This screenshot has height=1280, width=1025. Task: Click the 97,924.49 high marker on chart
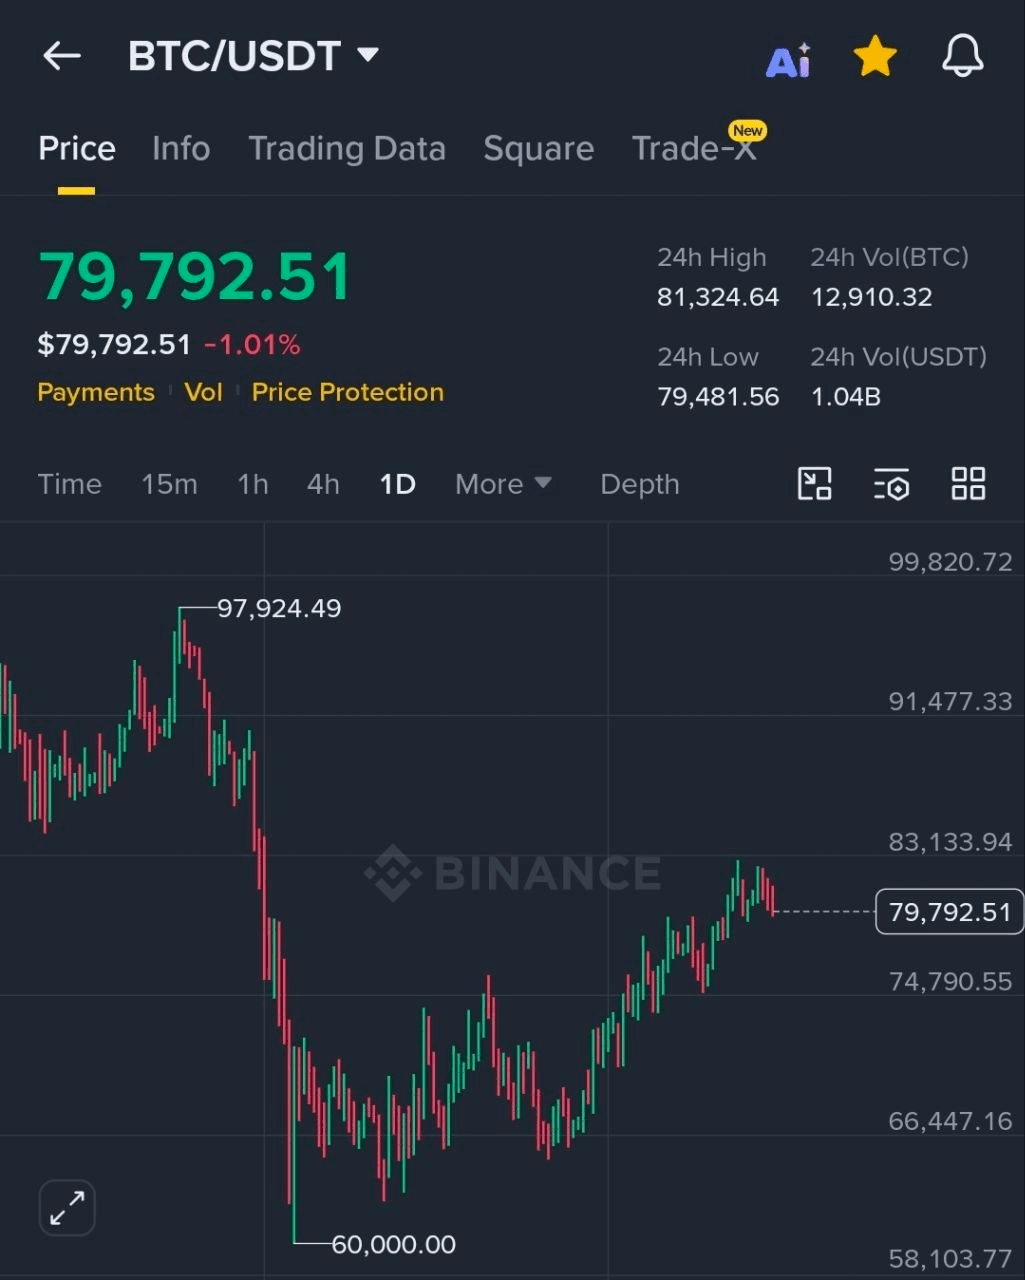[x=279, y=608]
